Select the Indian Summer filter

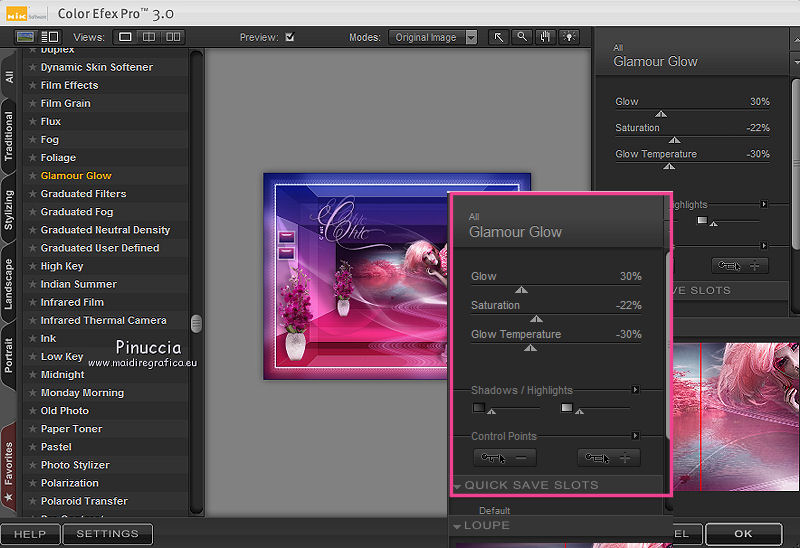(79, 284)
